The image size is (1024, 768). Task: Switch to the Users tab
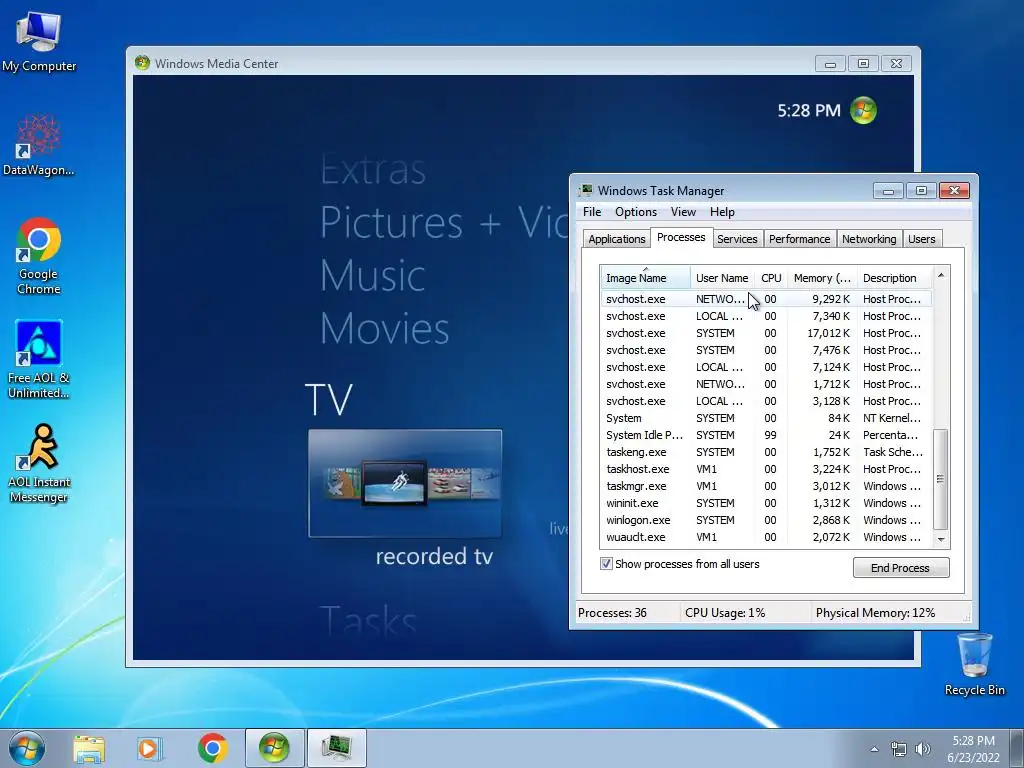pyautogui.click(x=921, y=239)
